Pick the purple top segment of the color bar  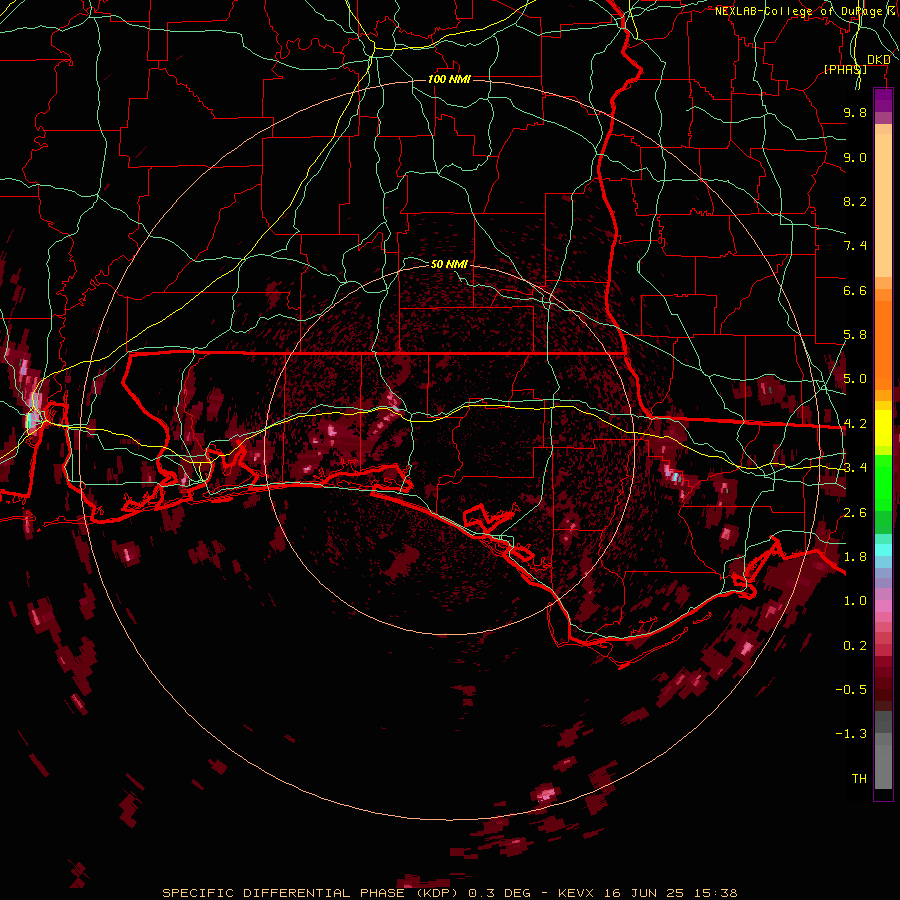click(x=883, y=101)
